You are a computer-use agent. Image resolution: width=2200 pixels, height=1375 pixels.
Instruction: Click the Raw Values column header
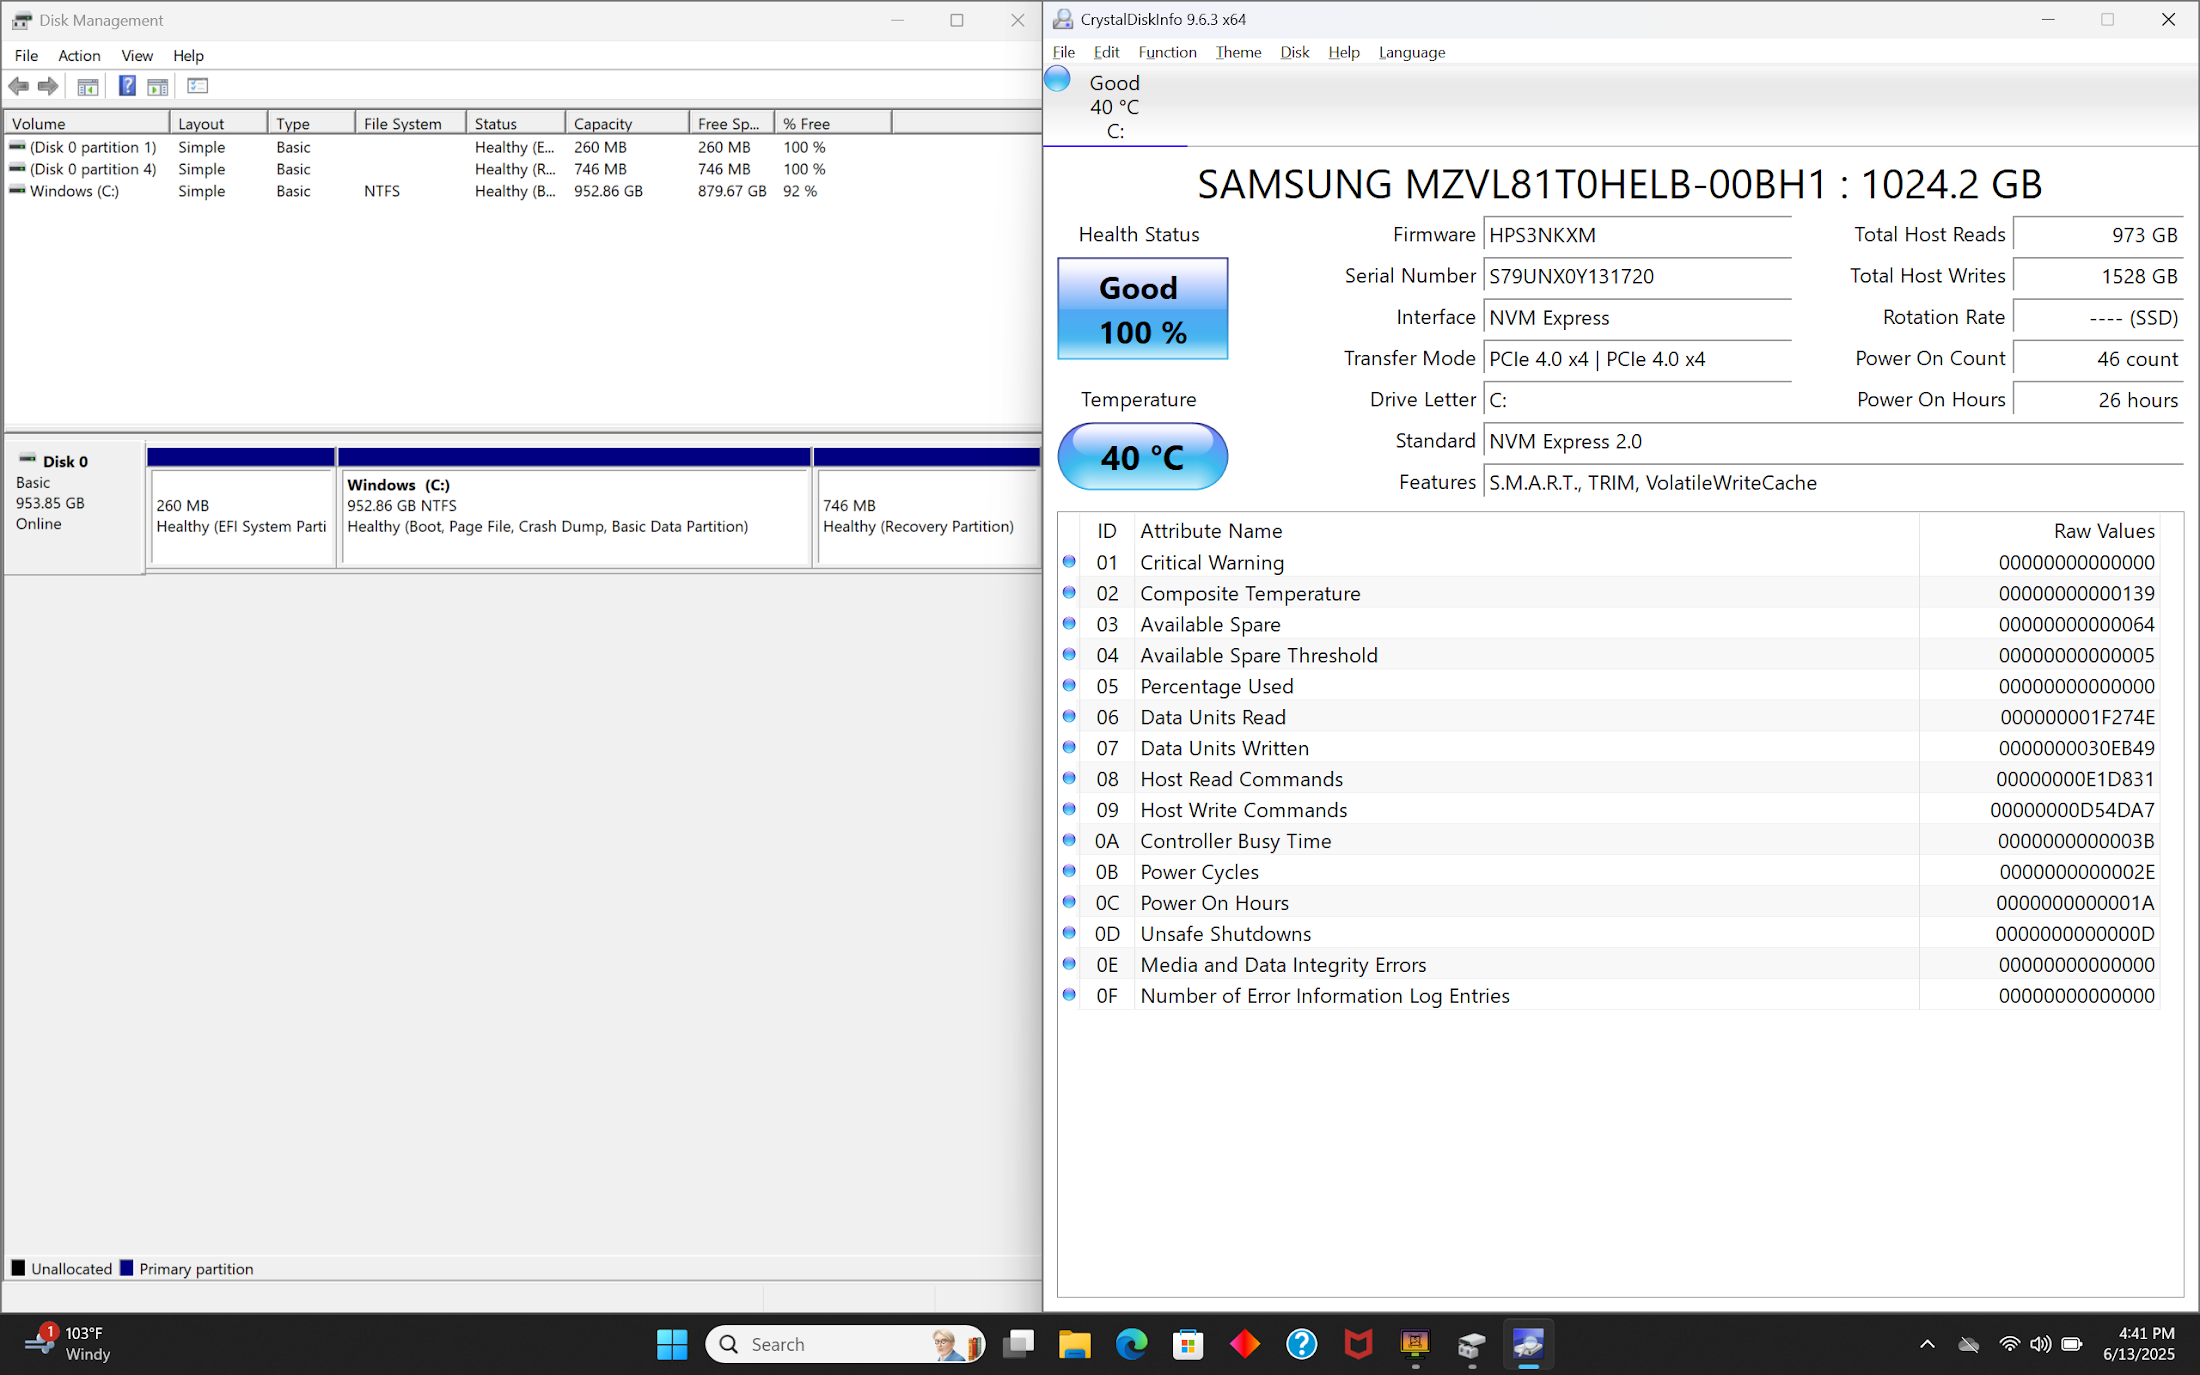(x=2040, y=531)
